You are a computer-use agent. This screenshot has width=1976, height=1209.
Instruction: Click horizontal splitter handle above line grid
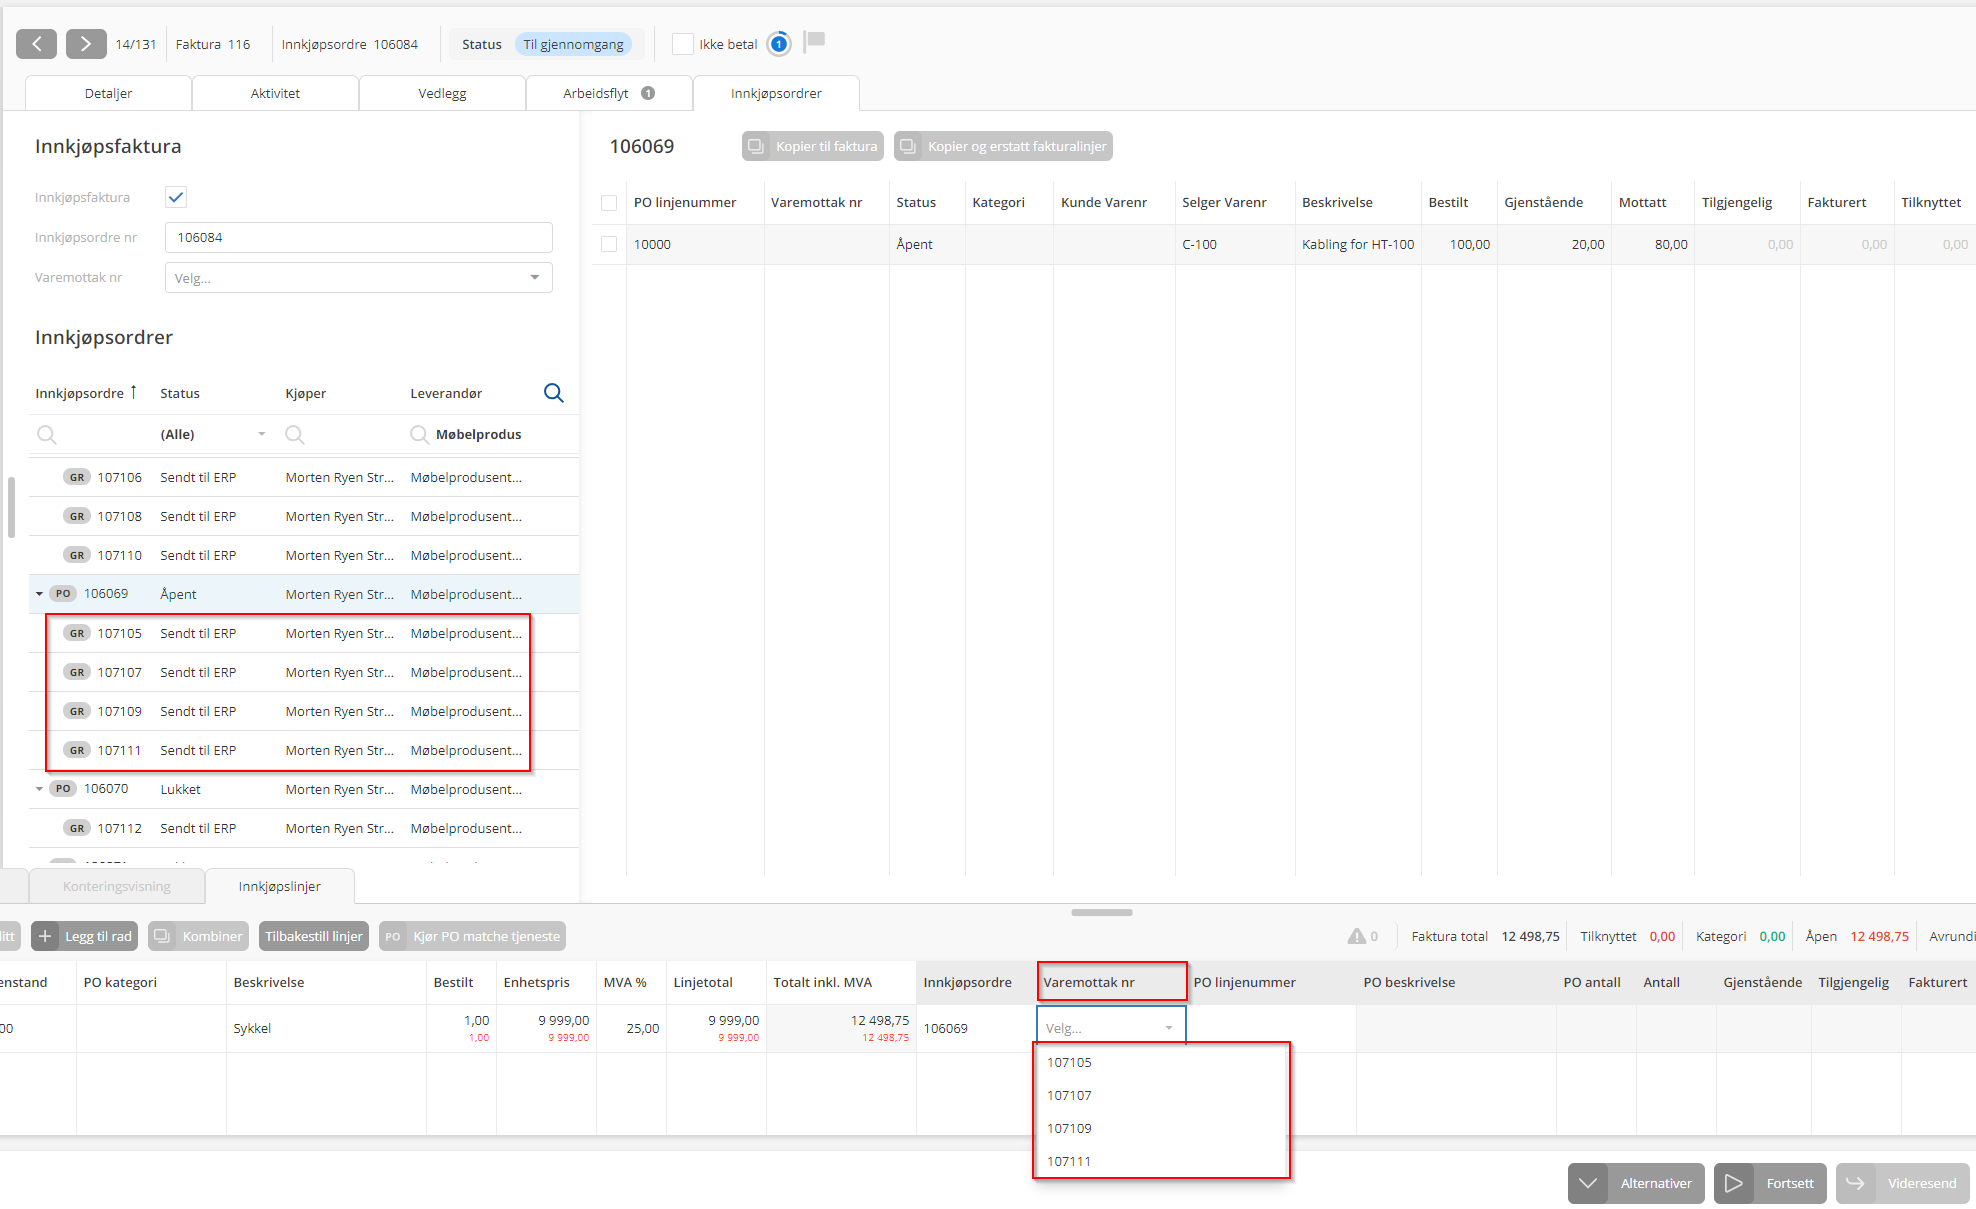coord(1101,912)
